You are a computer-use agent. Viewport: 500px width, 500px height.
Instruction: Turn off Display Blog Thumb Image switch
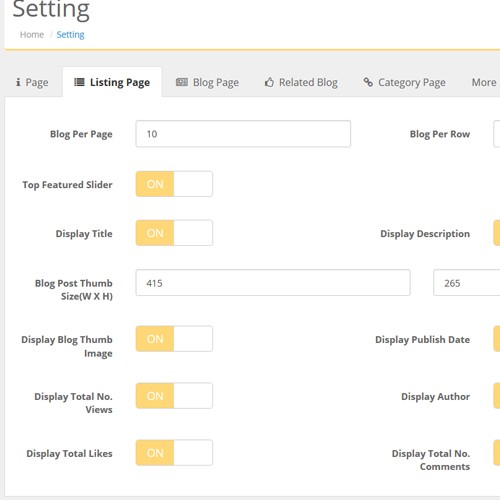point(174,339)
